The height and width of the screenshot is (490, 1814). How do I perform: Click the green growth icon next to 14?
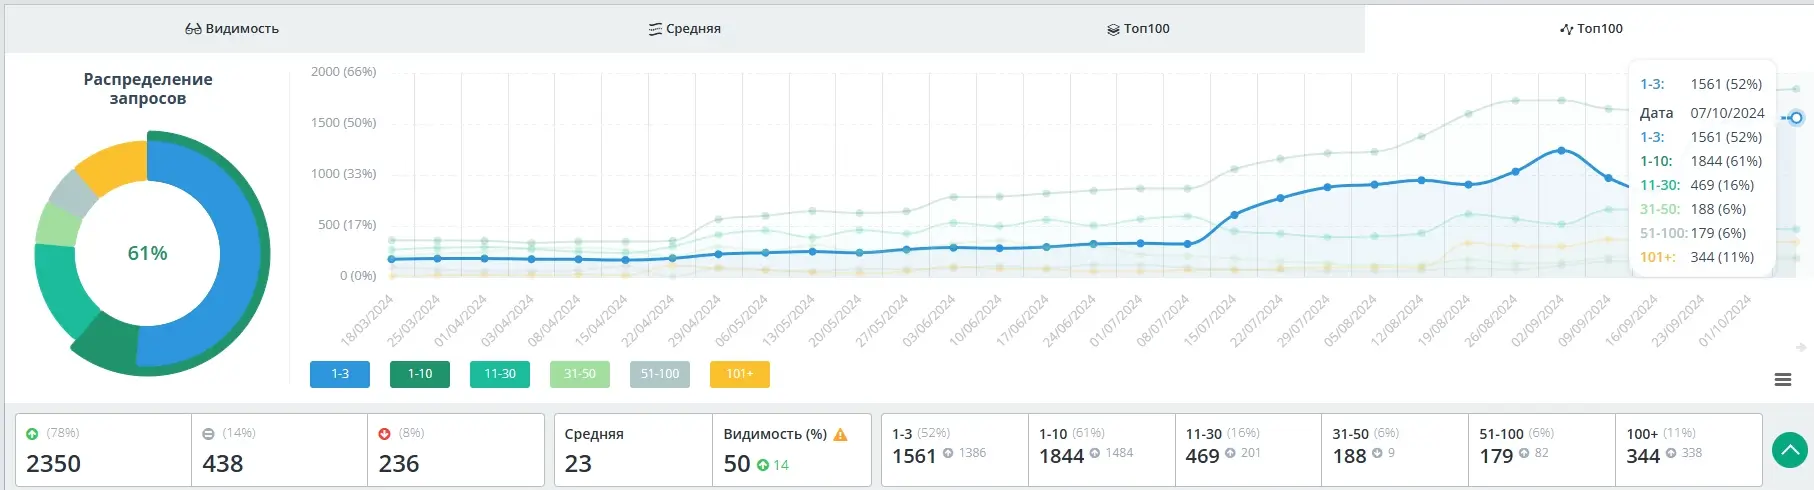pos(763,465)
